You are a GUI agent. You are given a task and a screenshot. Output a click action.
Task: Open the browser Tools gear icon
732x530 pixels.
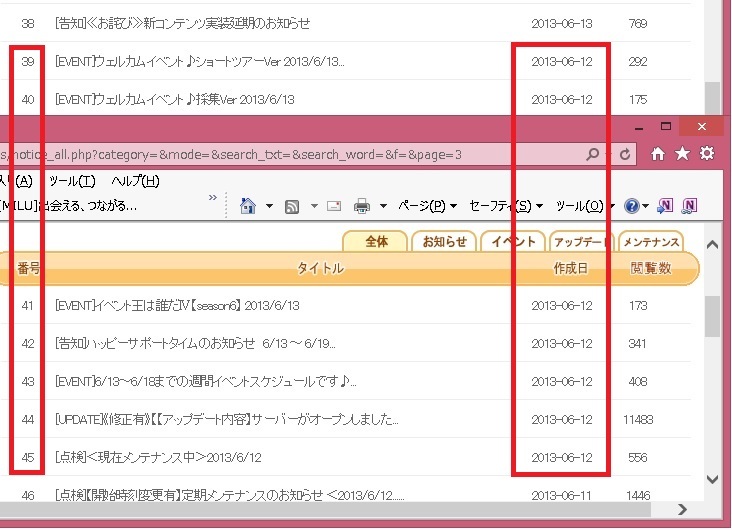(x=707, y=154)
